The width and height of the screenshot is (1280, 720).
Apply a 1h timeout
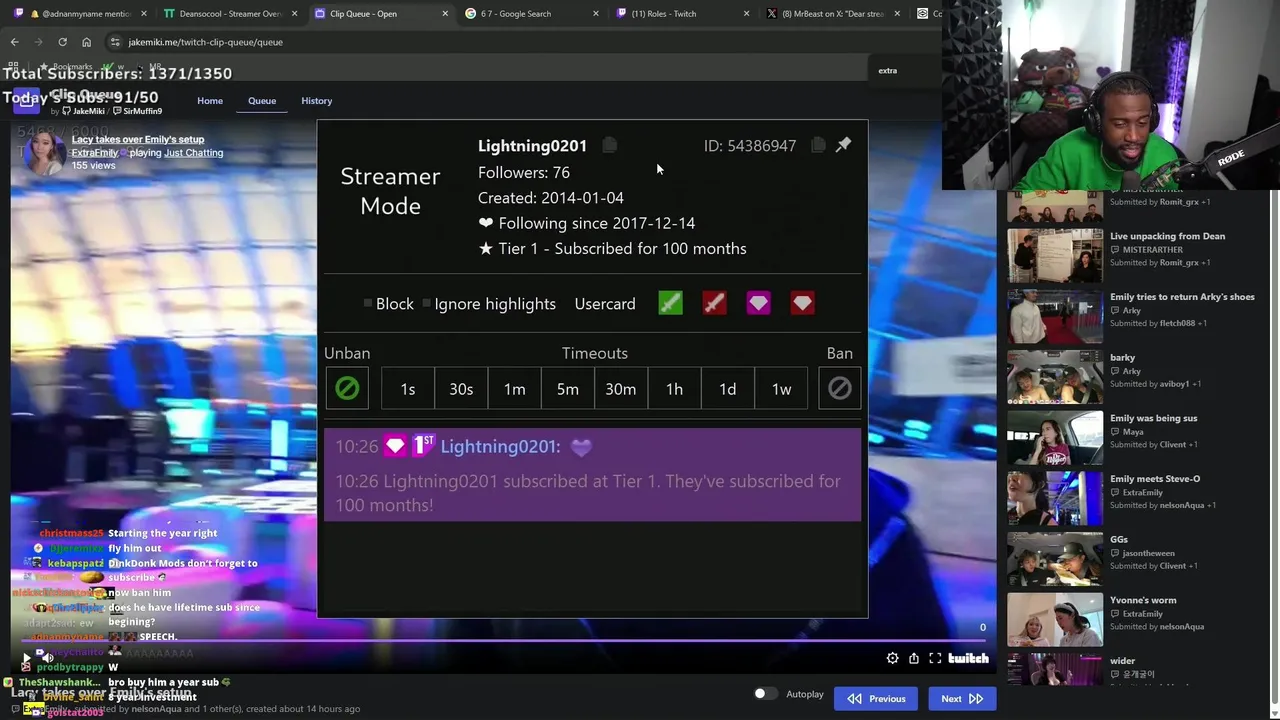tap(674, 389)
